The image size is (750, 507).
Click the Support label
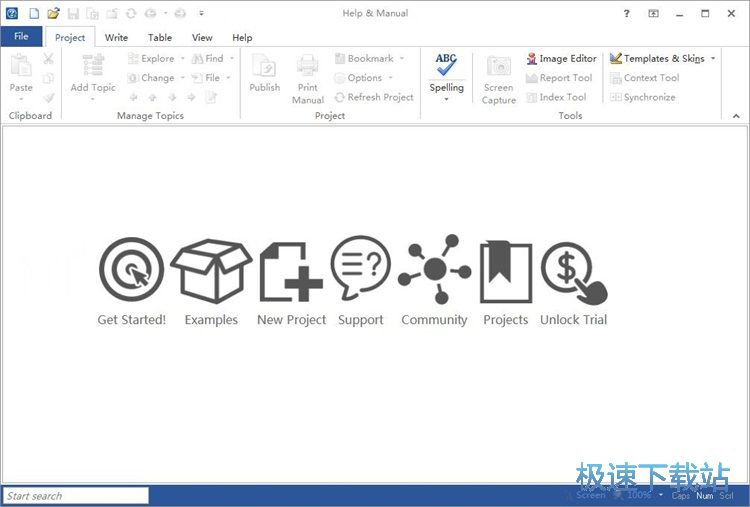361,320
